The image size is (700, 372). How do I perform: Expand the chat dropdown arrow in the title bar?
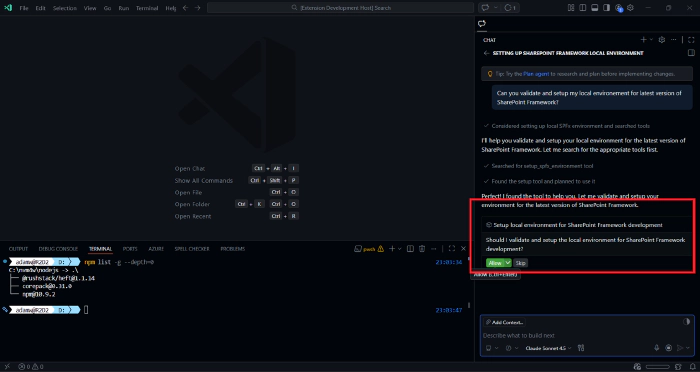pyautogui.click(x=496, y=8)
